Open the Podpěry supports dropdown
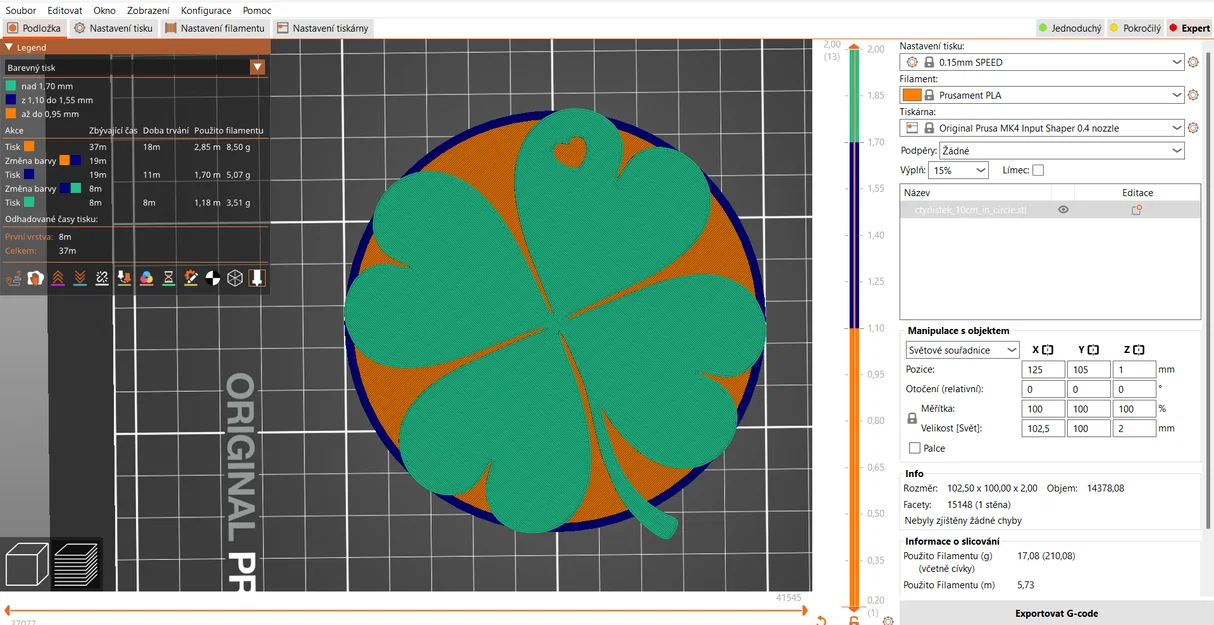Screen dimensions: 1214x625 point(1062,150)
